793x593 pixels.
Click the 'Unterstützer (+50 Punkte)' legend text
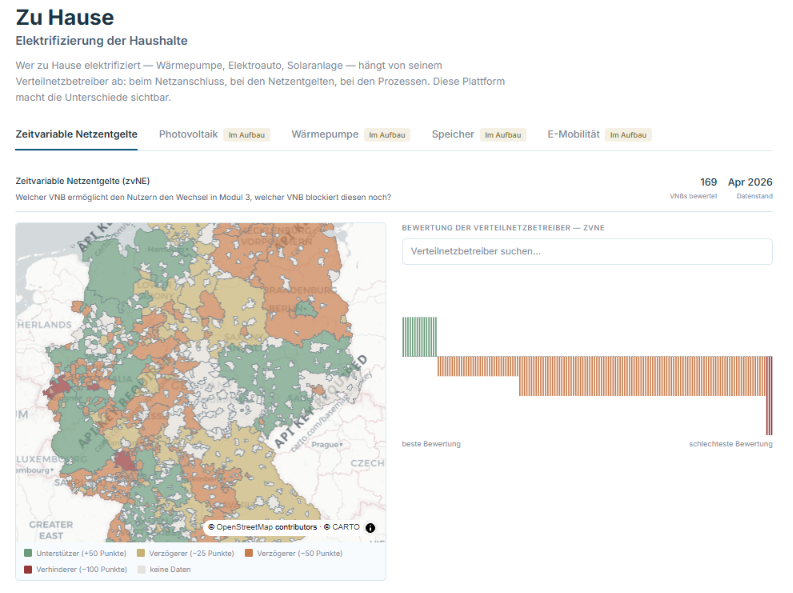(x=81, y=554)
